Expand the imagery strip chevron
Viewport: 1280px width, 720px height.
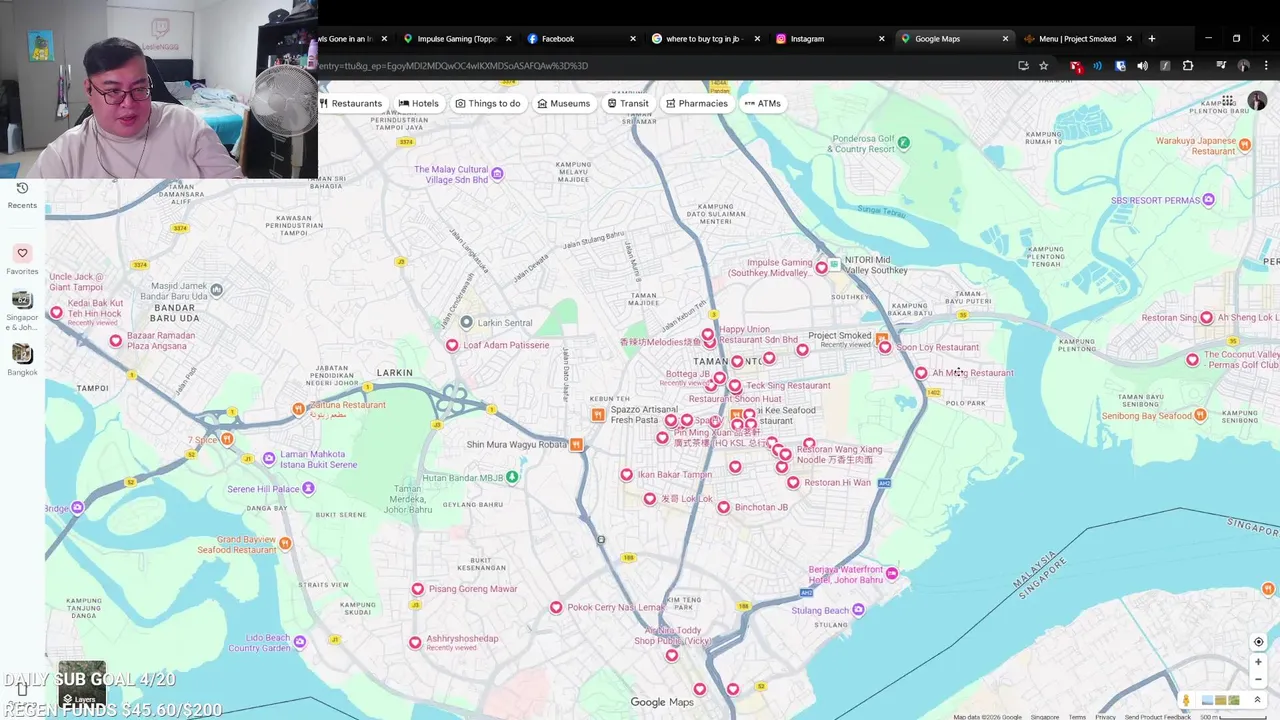pyautogui.click(x=1257, y=700)
